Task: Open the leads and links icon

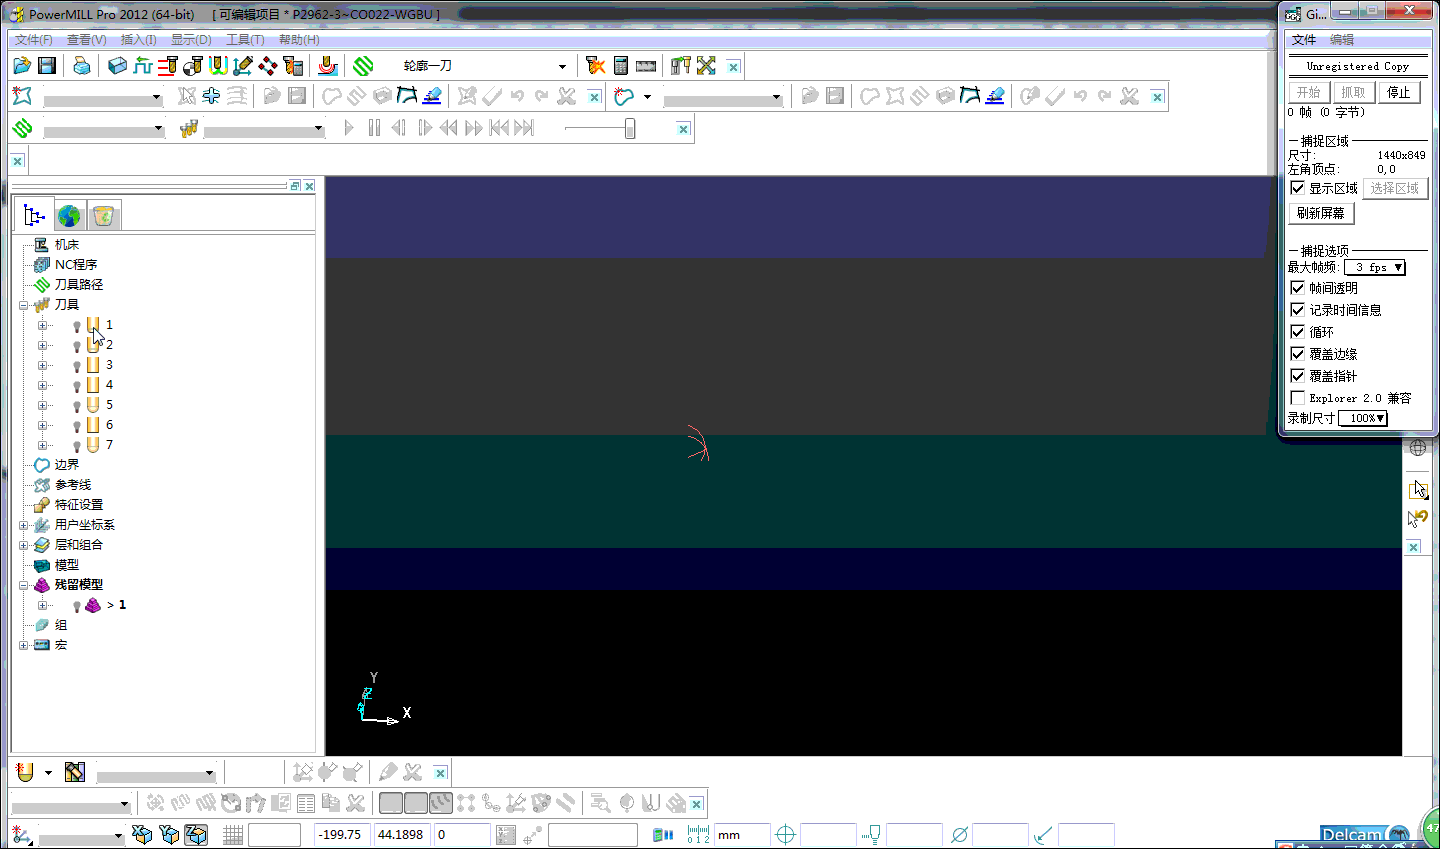Action: [218, 66]
